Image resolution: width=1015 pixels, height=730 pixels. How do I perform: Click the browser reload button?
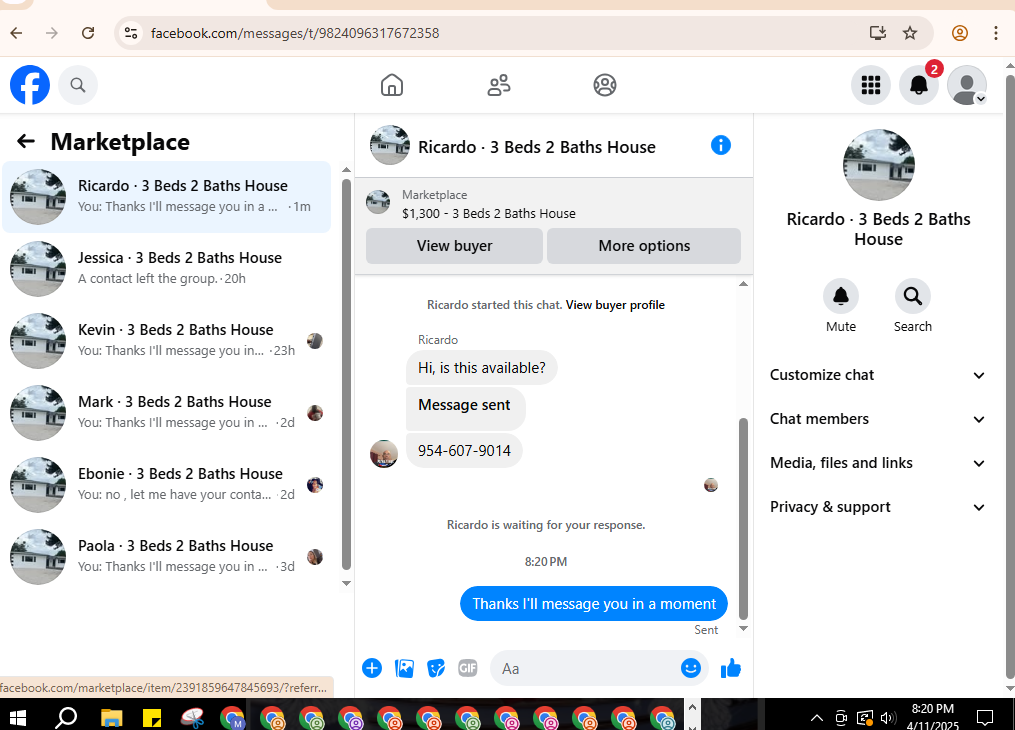[88, 33]
